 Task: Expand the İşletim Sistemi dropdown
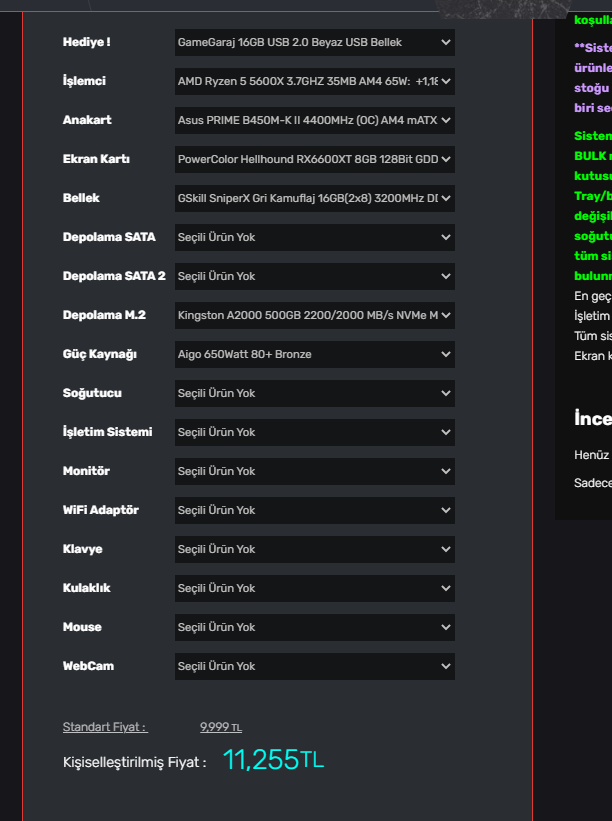click(315, 432)
